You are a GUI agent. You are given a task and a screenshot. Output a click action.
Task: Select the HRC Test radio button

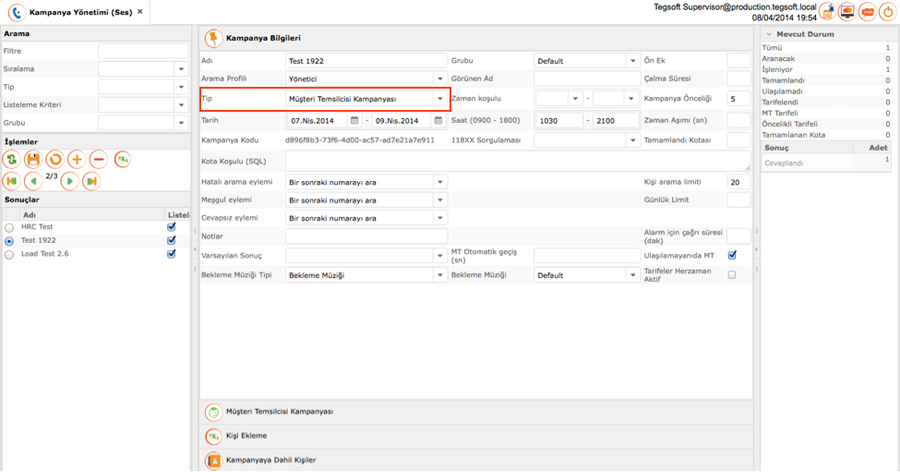tap(9, 228)
